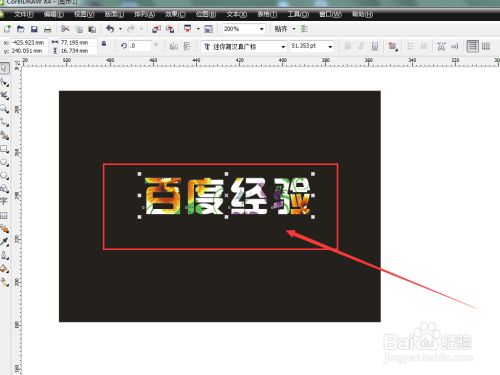Click the Print icon in standard toolbar
500x375 pixels.
click(48, 29)
